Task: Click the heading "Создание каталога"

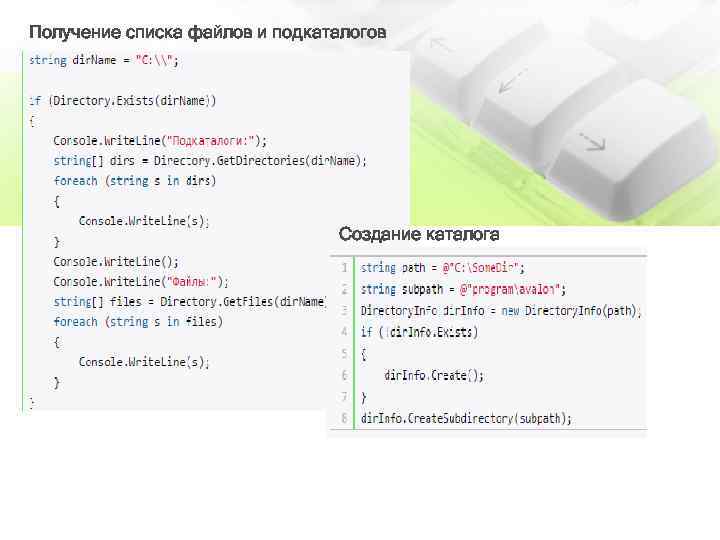Action: tap(419, 234)
